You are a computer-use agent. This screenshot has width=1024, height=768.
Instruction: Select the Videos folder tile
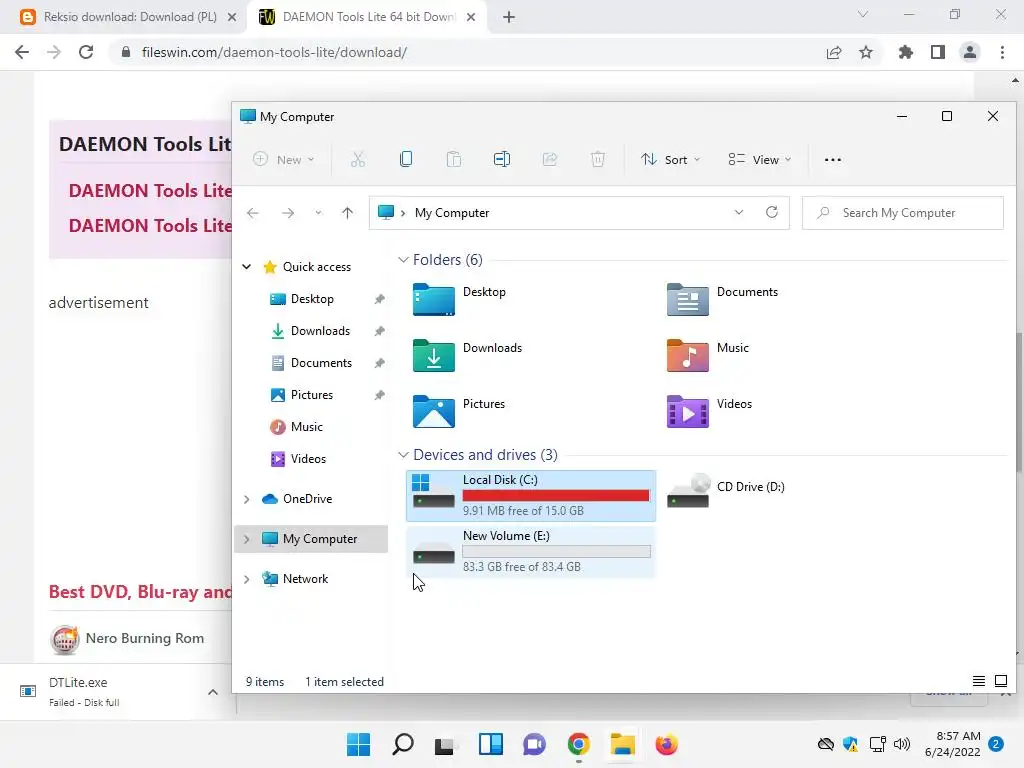(710, 412)
